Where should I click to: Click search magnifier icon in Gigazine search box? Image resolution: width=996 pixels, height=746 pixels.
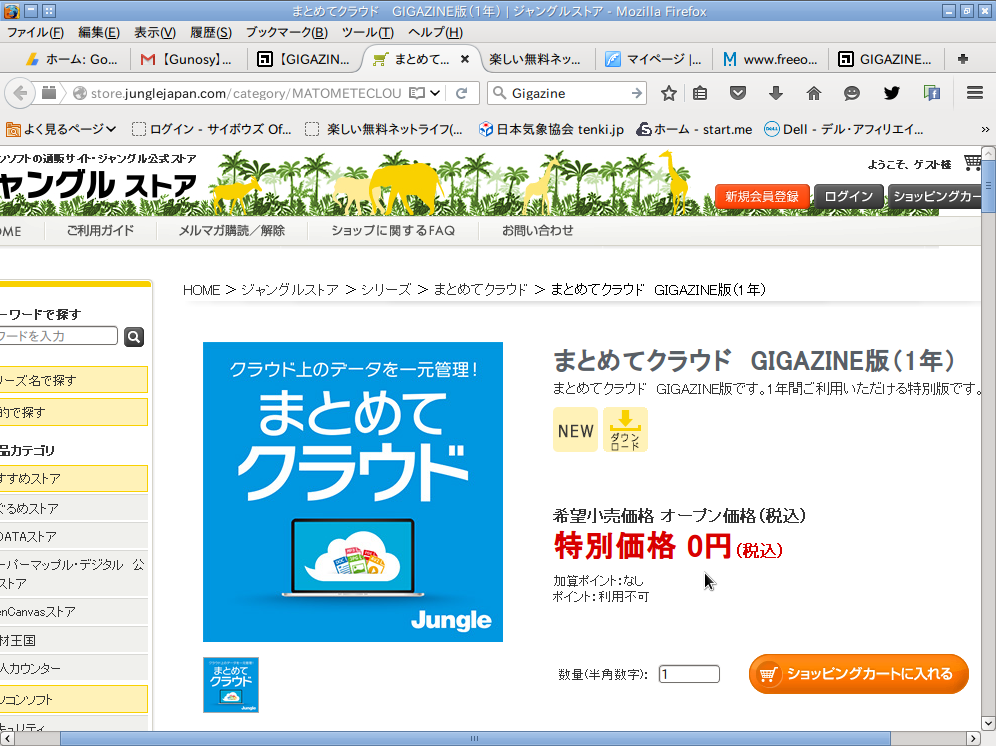pyautogui.click(x=500, y=93)
